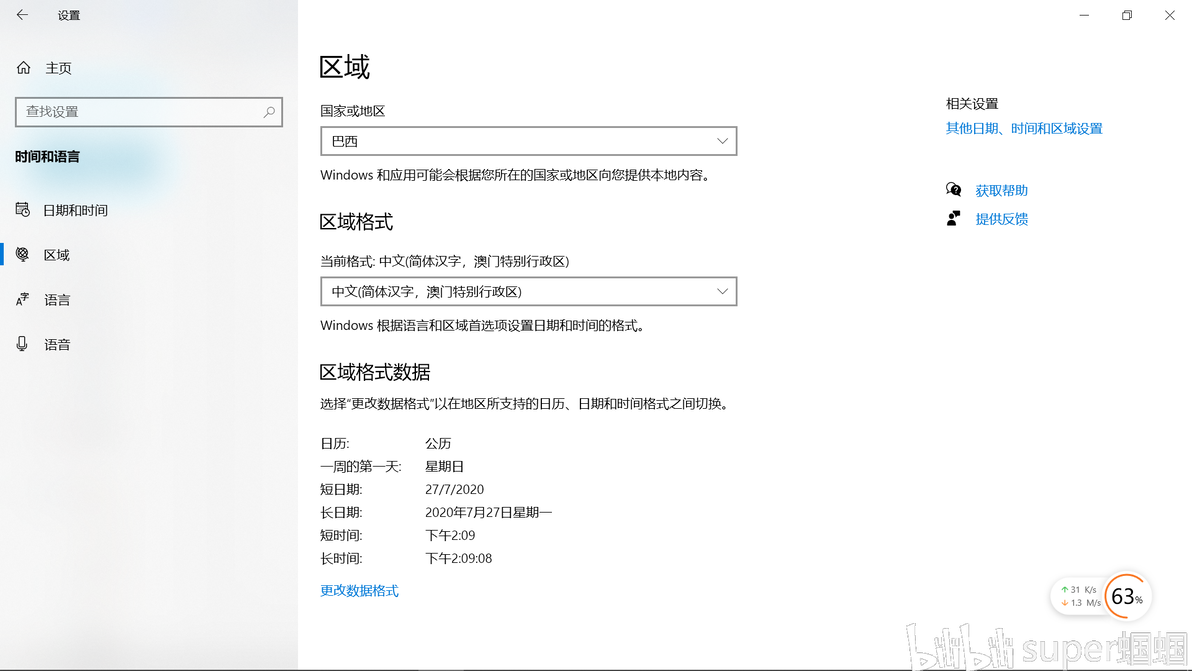Open the 主页 home icon
Screen dimensions: 1192x671
24,68
